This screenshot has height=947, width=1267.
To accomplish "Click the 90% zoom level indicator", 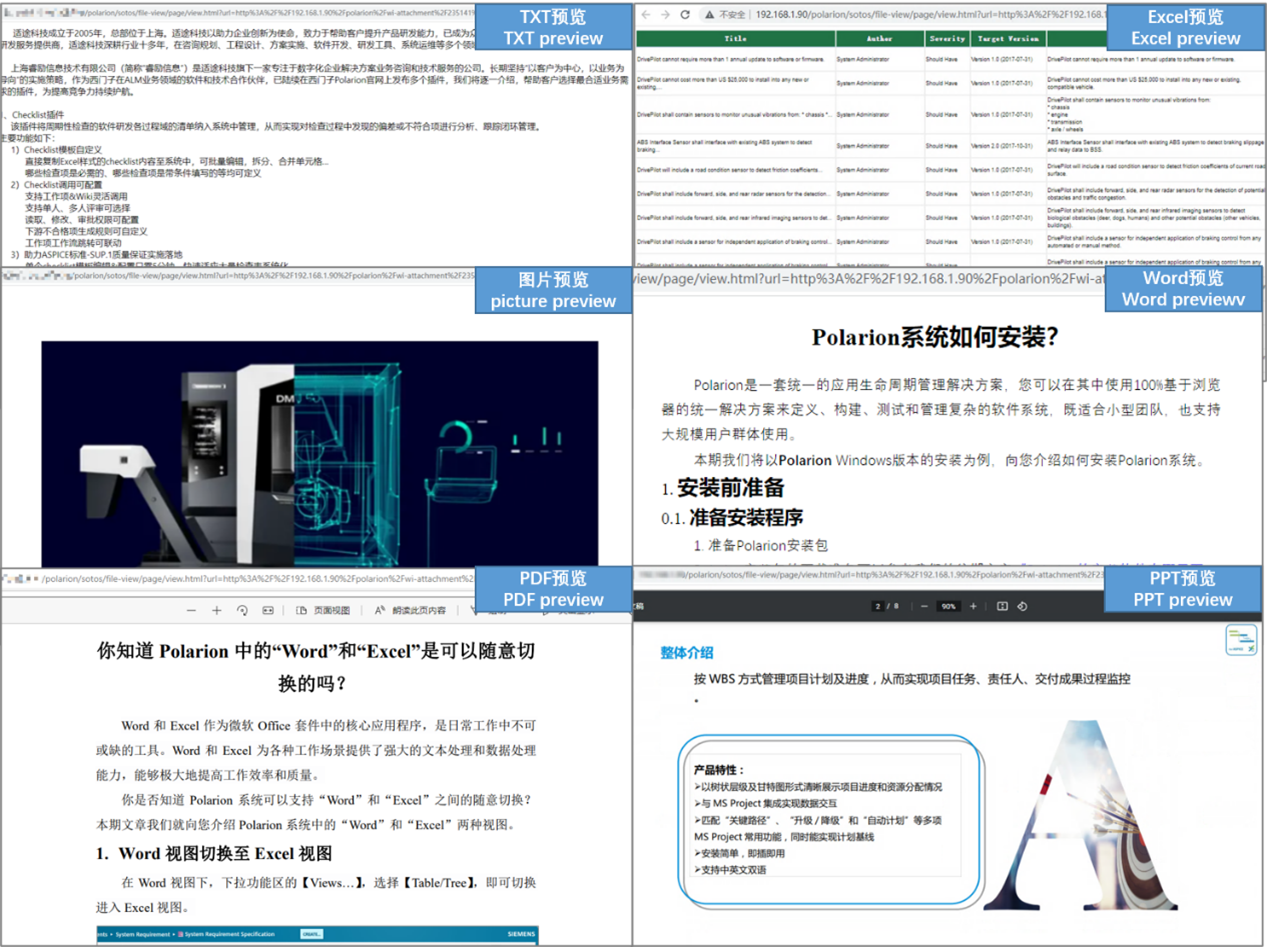I will (947, 608).
